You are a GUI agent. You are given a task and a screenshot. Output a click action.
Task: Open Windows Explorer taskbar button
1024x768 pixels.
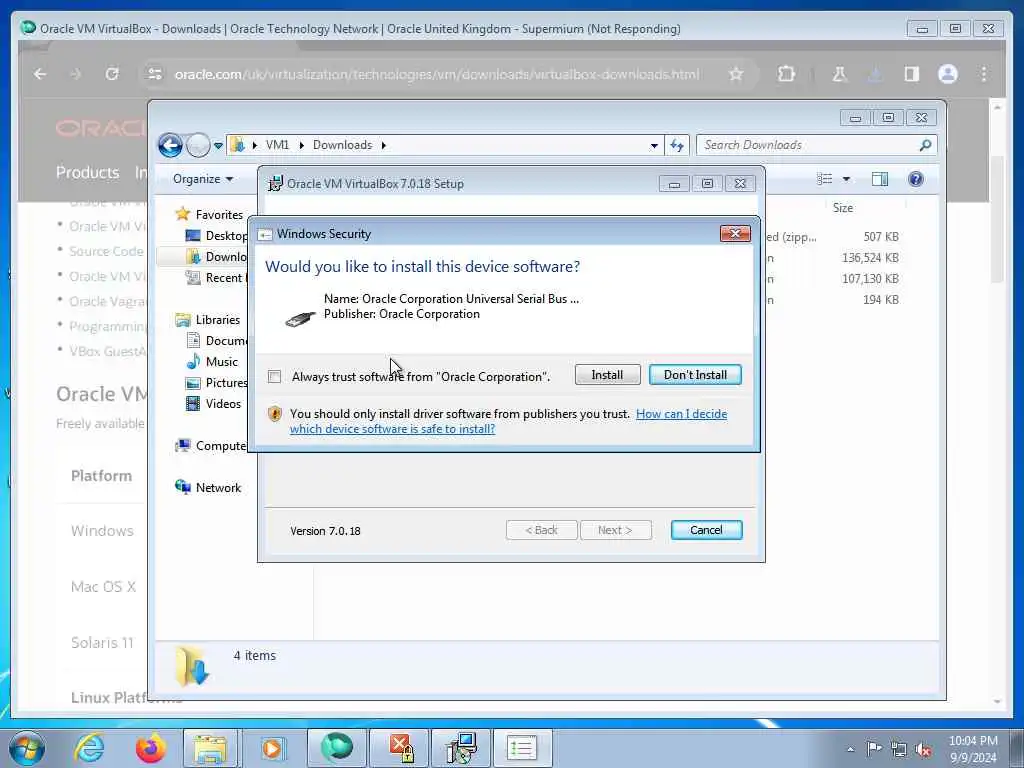(x=210, y=748)
